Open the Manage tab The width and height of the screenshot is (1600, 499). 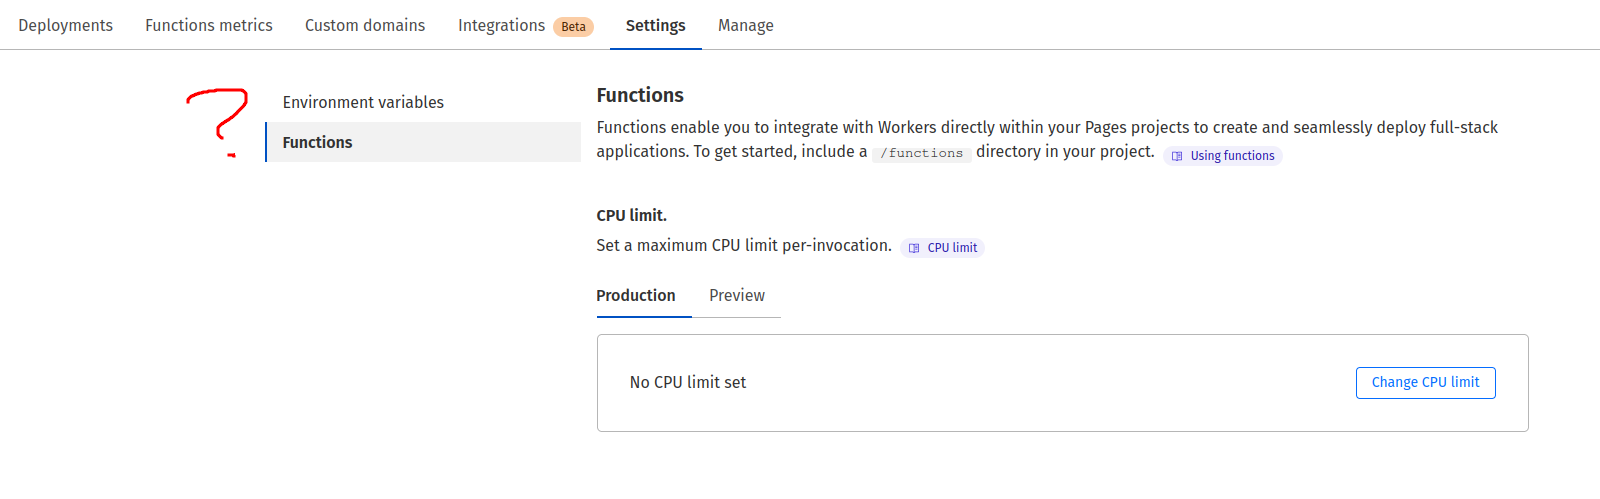[x=745, y=25]
